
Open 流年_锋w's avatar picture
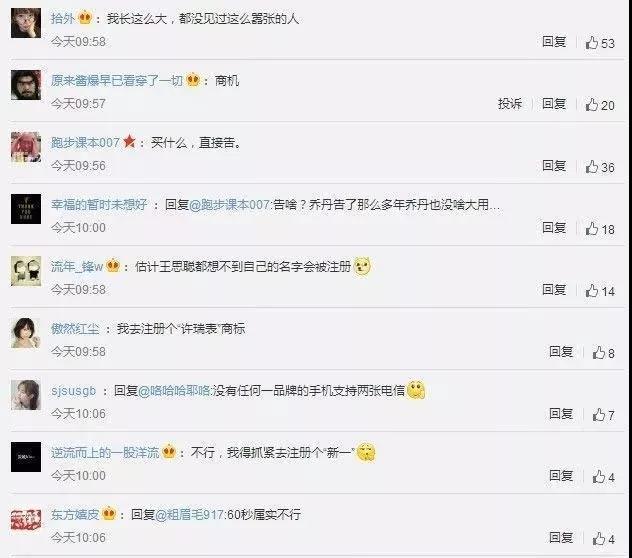coord(26,271)
